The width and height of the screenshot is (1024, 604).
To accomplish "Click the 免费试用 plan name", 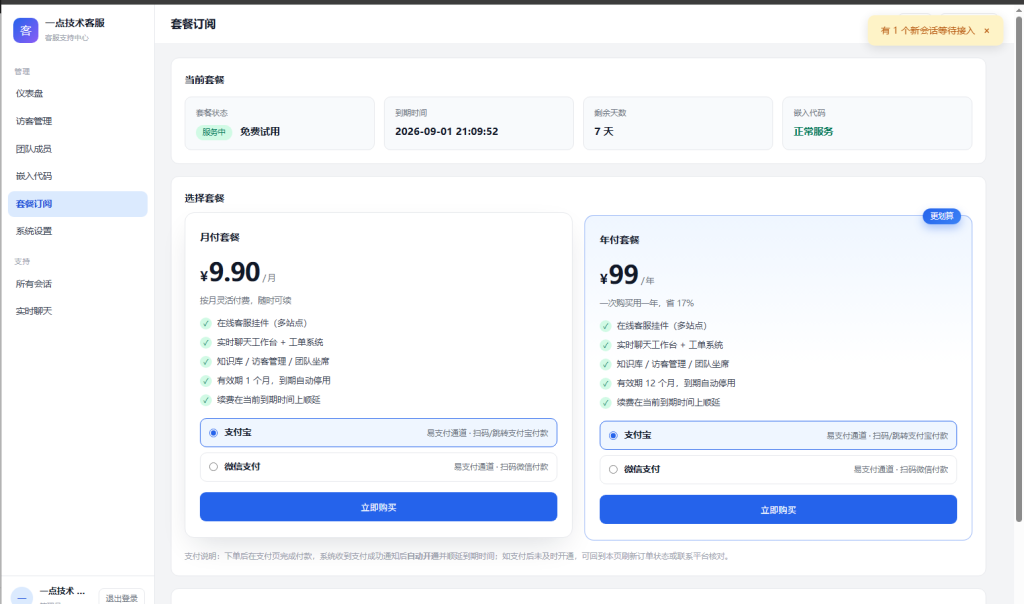I will 260,131.
